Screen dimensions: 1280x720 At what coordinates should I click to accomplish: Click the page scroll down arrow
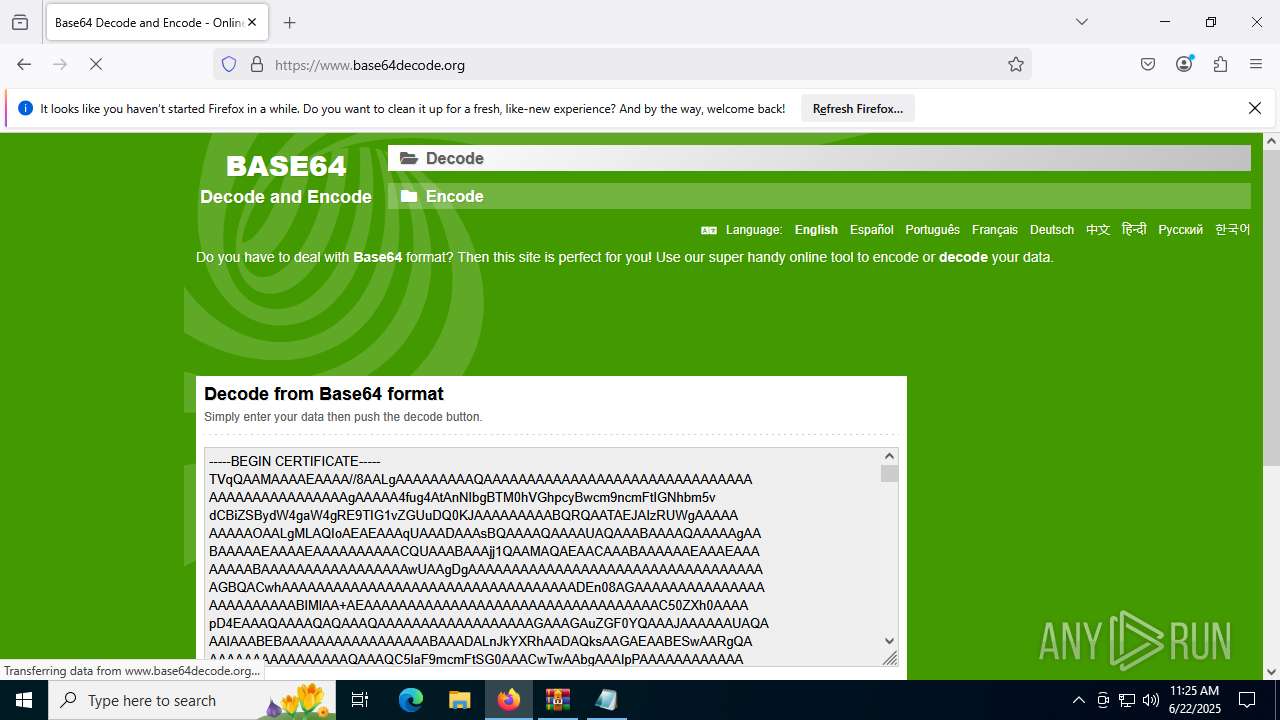pyautogui.click(x=1271, y=672)
